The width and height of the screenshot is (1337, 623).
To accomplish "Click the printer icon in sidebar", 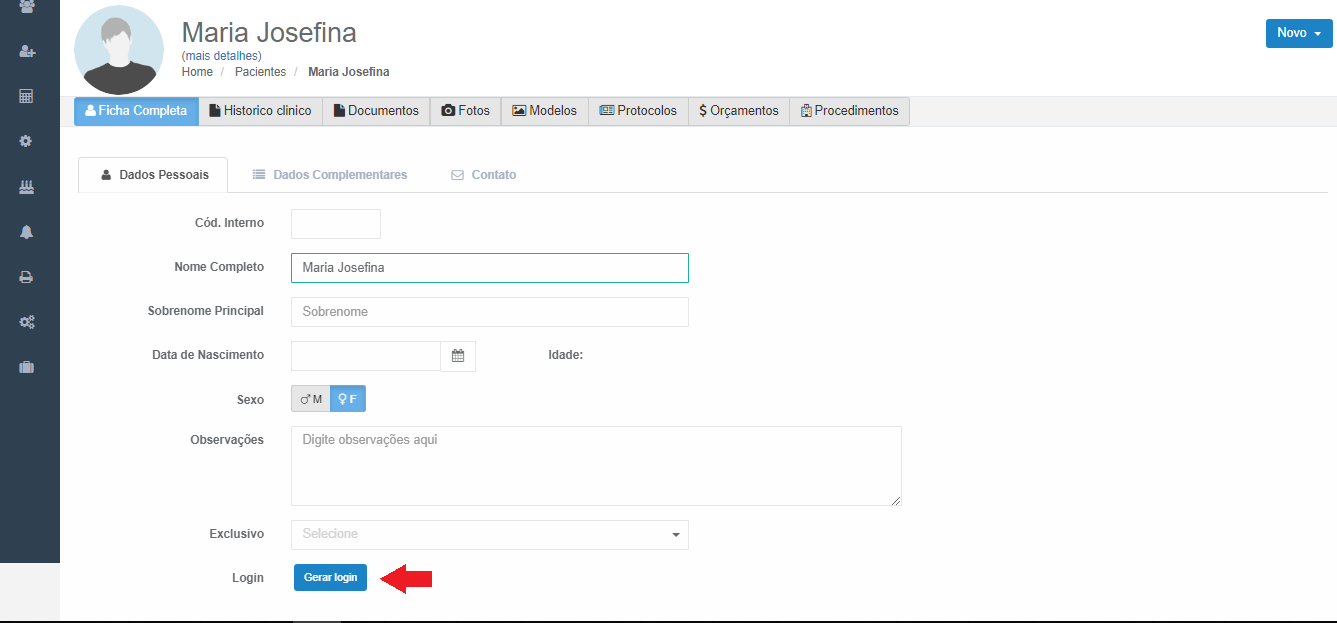I will pyautogui.click(x=27, y=277).
